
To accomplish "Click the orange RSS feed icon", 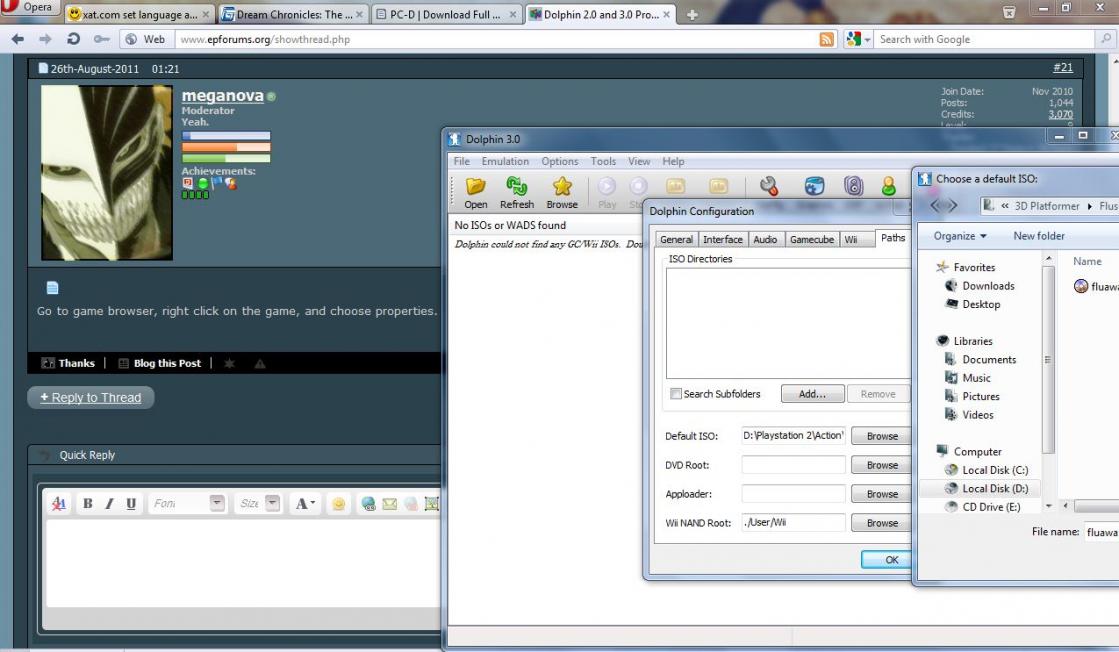I will [827, 39].
